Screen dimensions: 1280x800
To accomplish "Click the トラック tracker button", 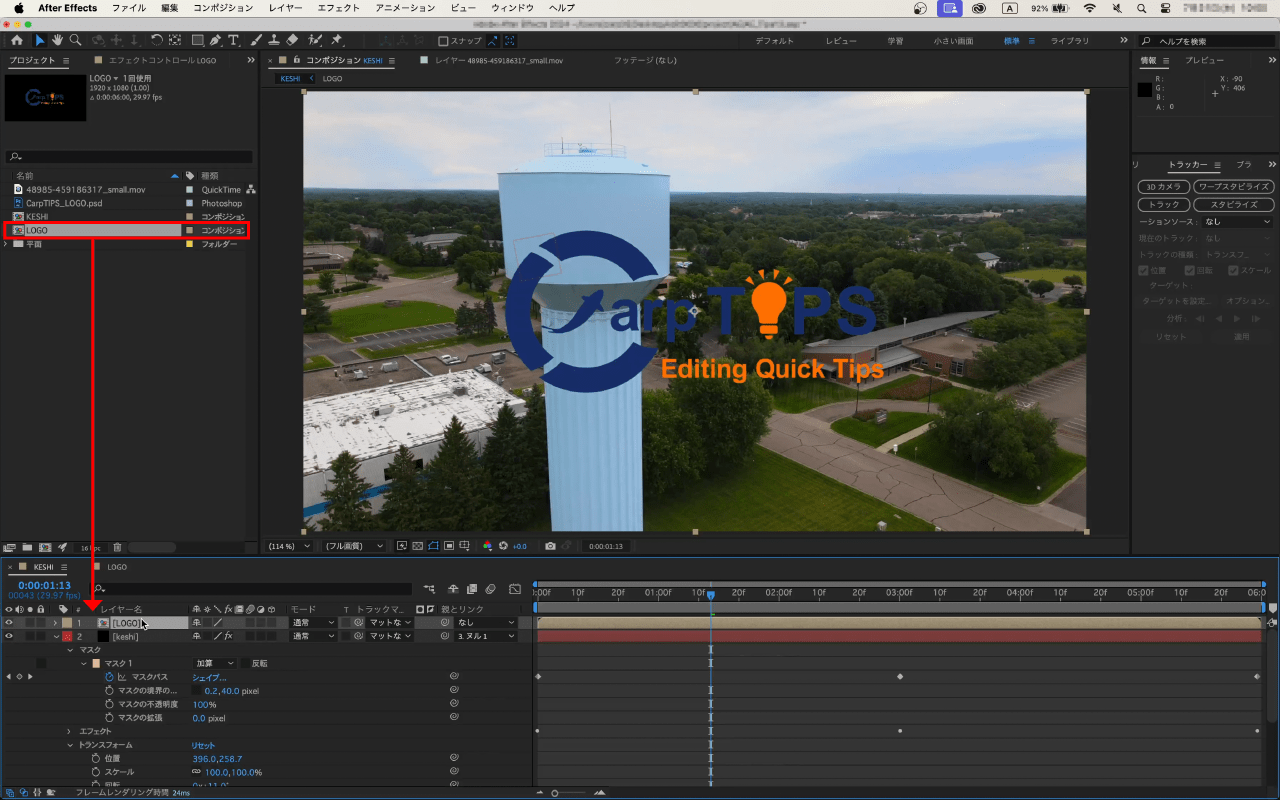I will (1164, 204).
